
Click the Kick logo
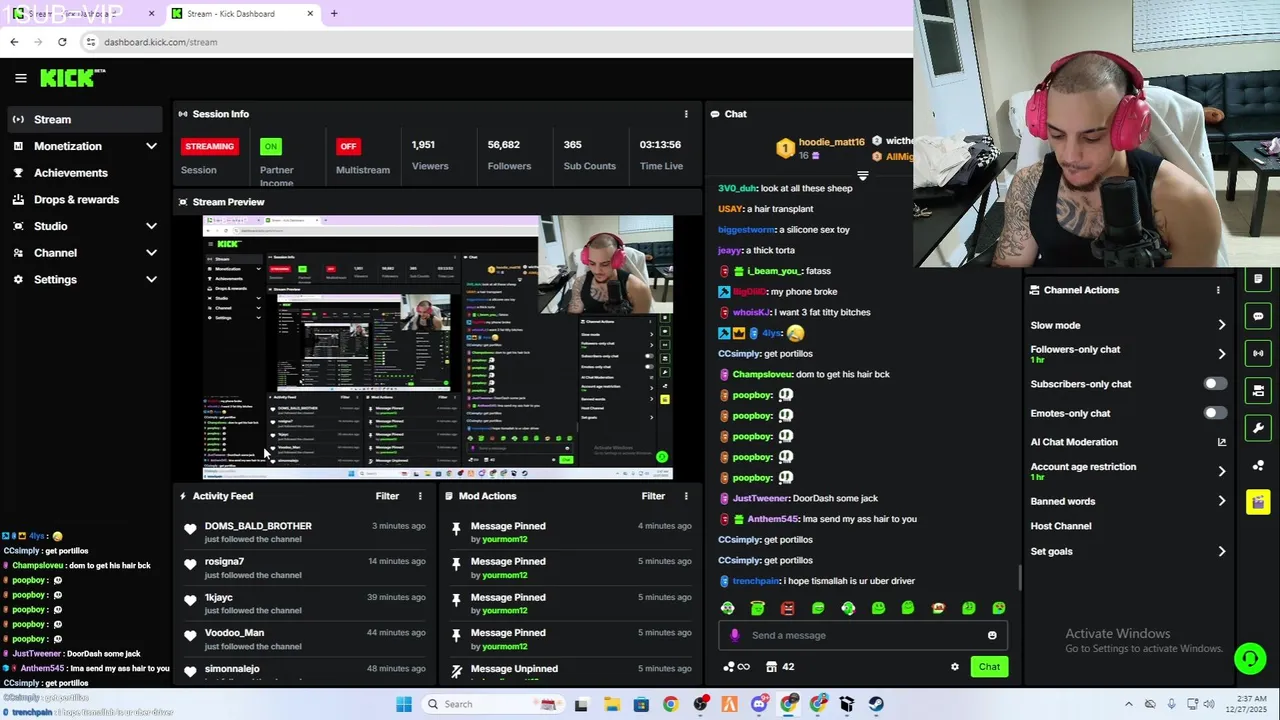(72, 77)
